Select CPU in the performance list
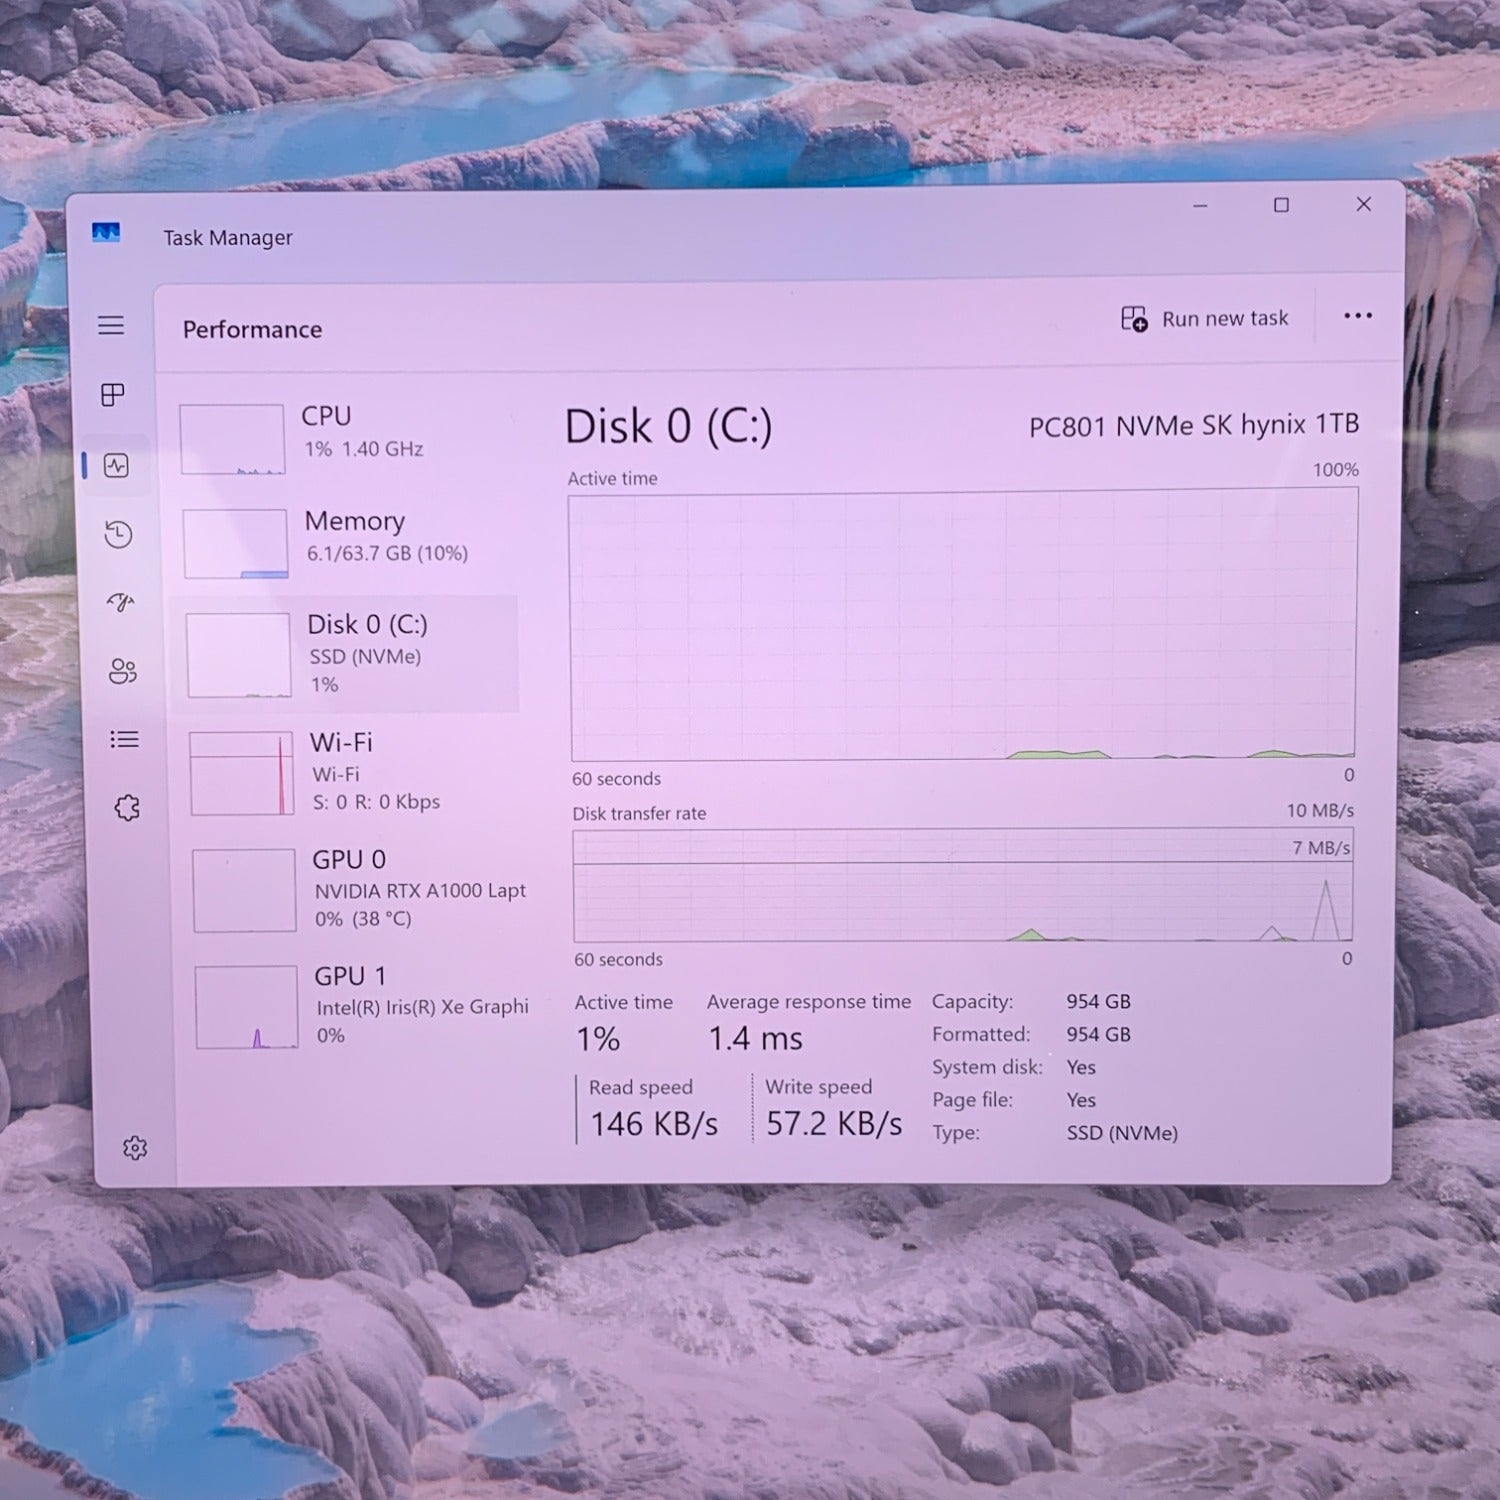This screenshot has height=1500, width=1500. 340,437
